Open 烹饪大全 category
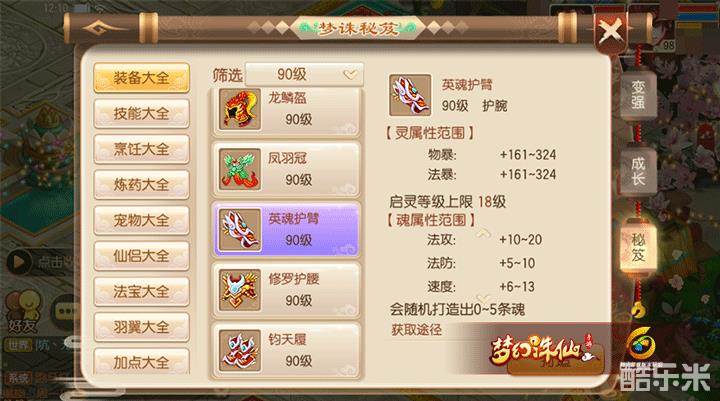The height and width of the screenshot is (401, 720). coord(141,149)
